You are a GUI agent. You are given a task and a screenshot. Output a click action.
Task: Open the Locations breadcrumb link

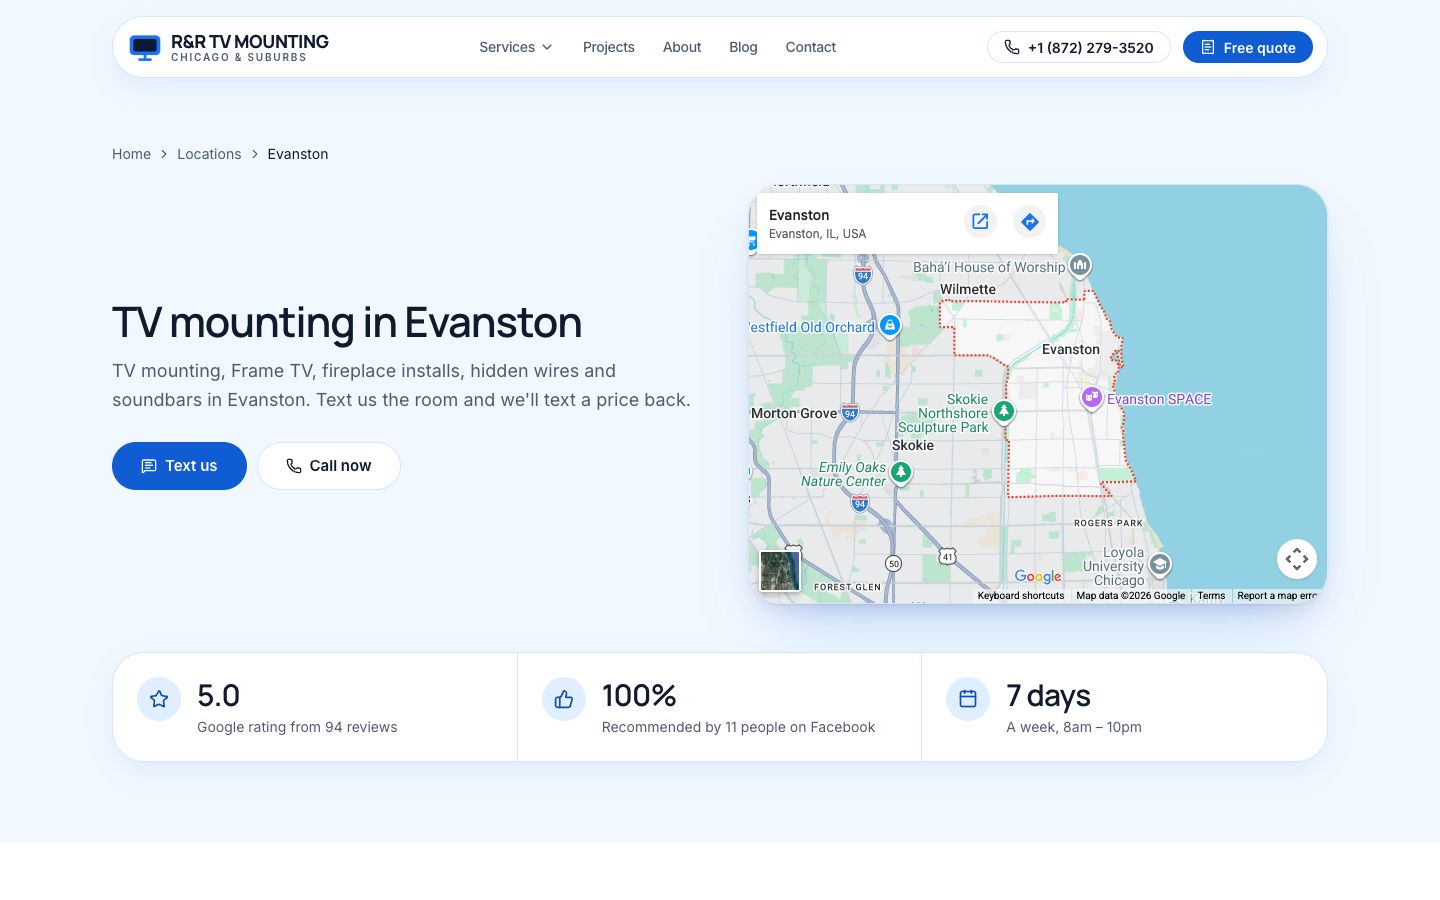[x=209, y=154]
